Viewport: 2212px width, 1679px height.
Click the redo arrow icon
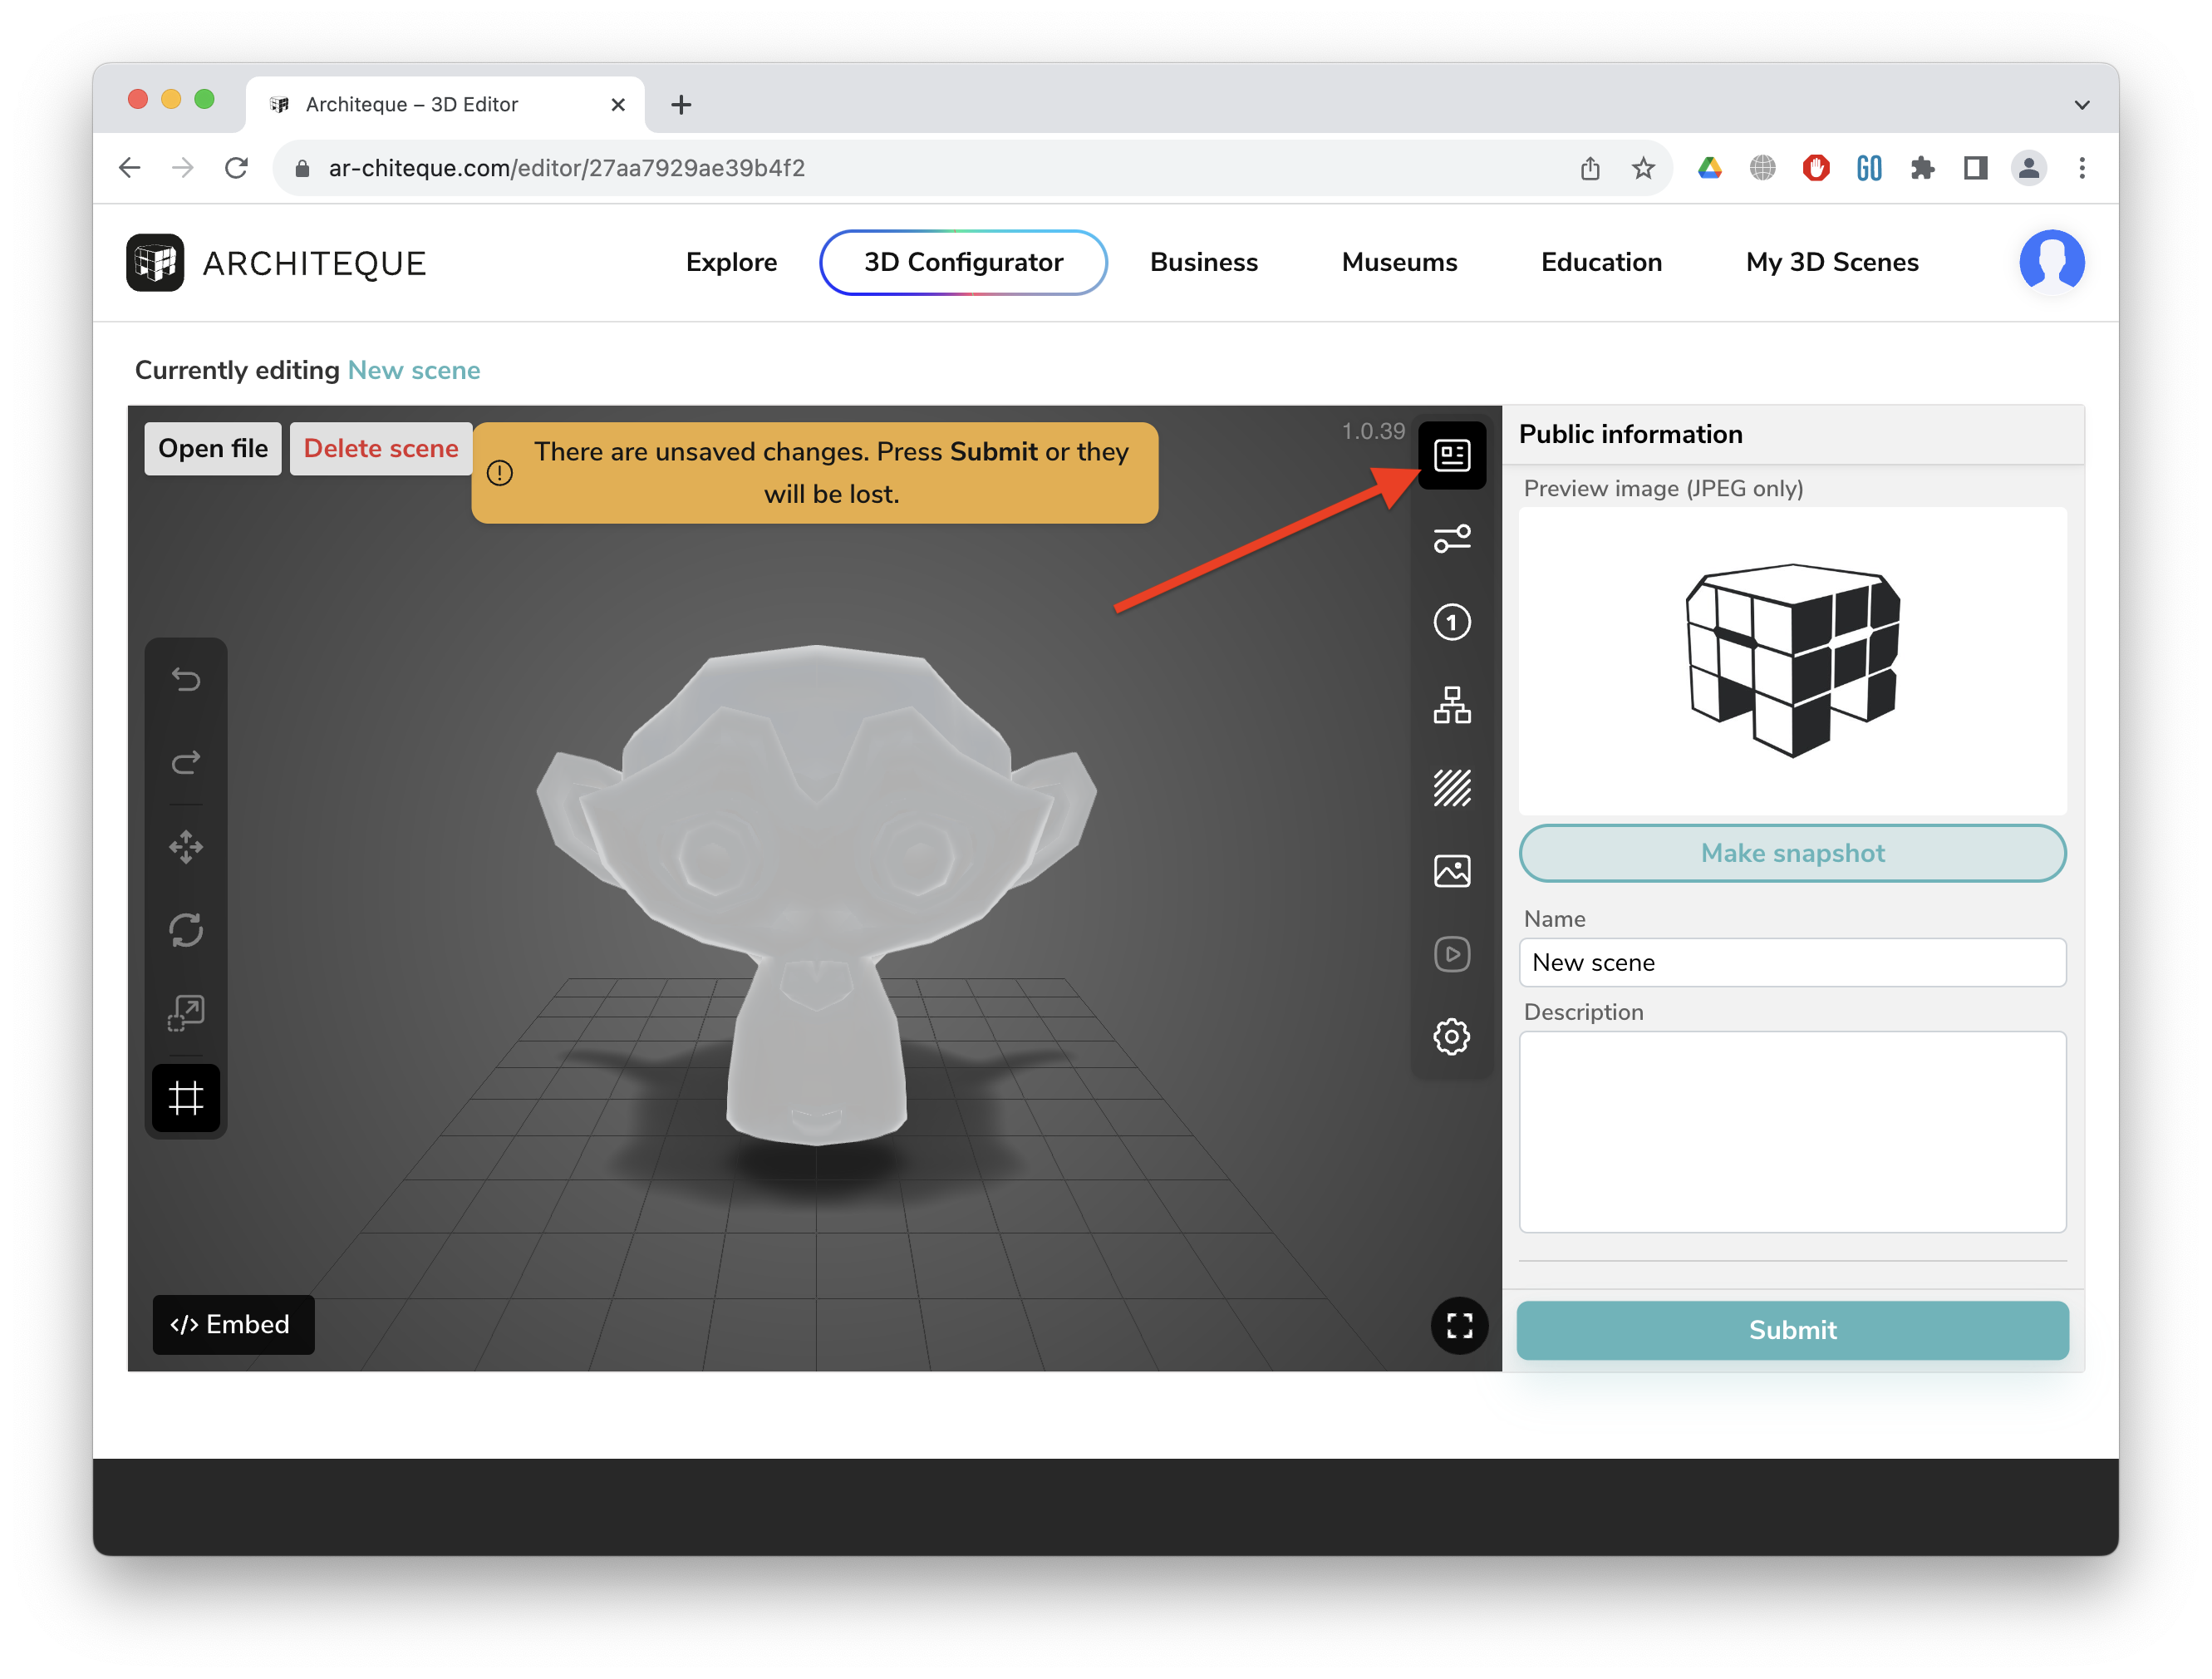[x=186, y=763]
